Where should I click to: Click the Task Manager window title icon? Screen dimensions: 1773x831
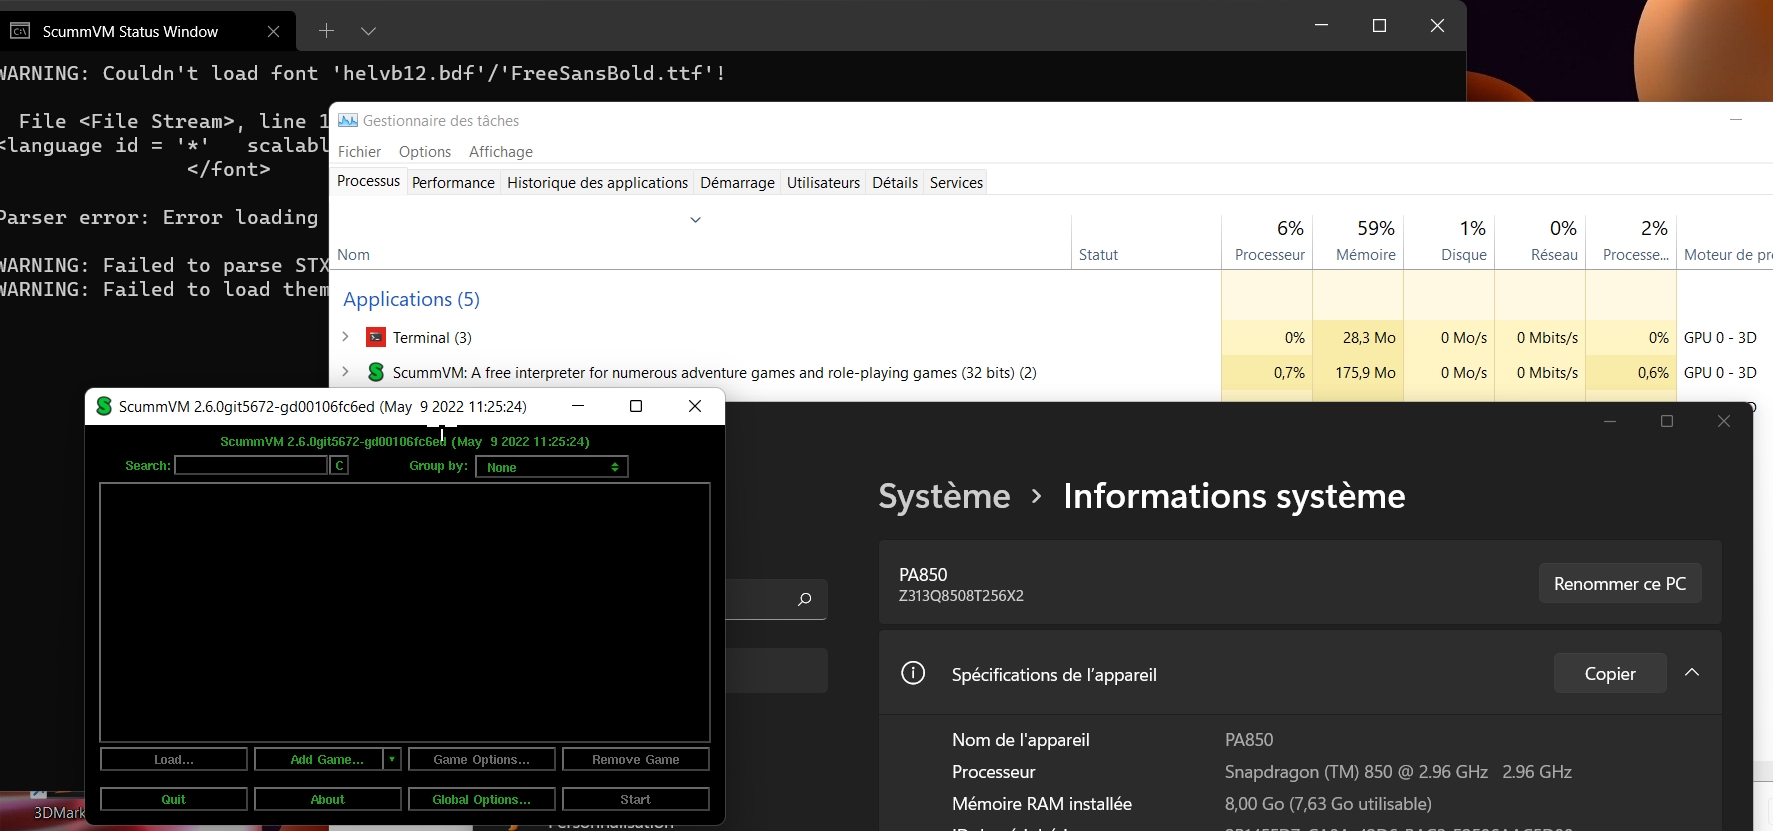click(347, 120)
